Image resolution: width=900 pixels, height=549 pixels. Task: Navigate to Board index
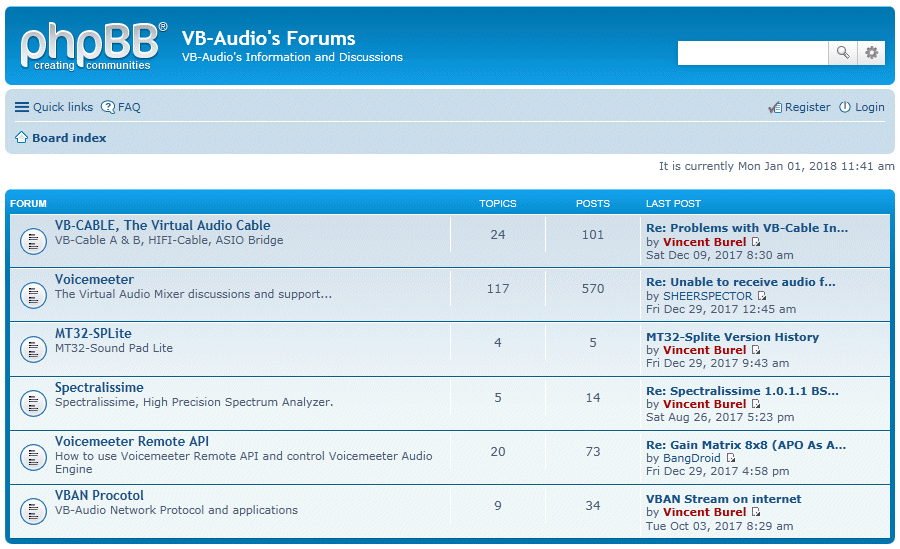(69, 138)
